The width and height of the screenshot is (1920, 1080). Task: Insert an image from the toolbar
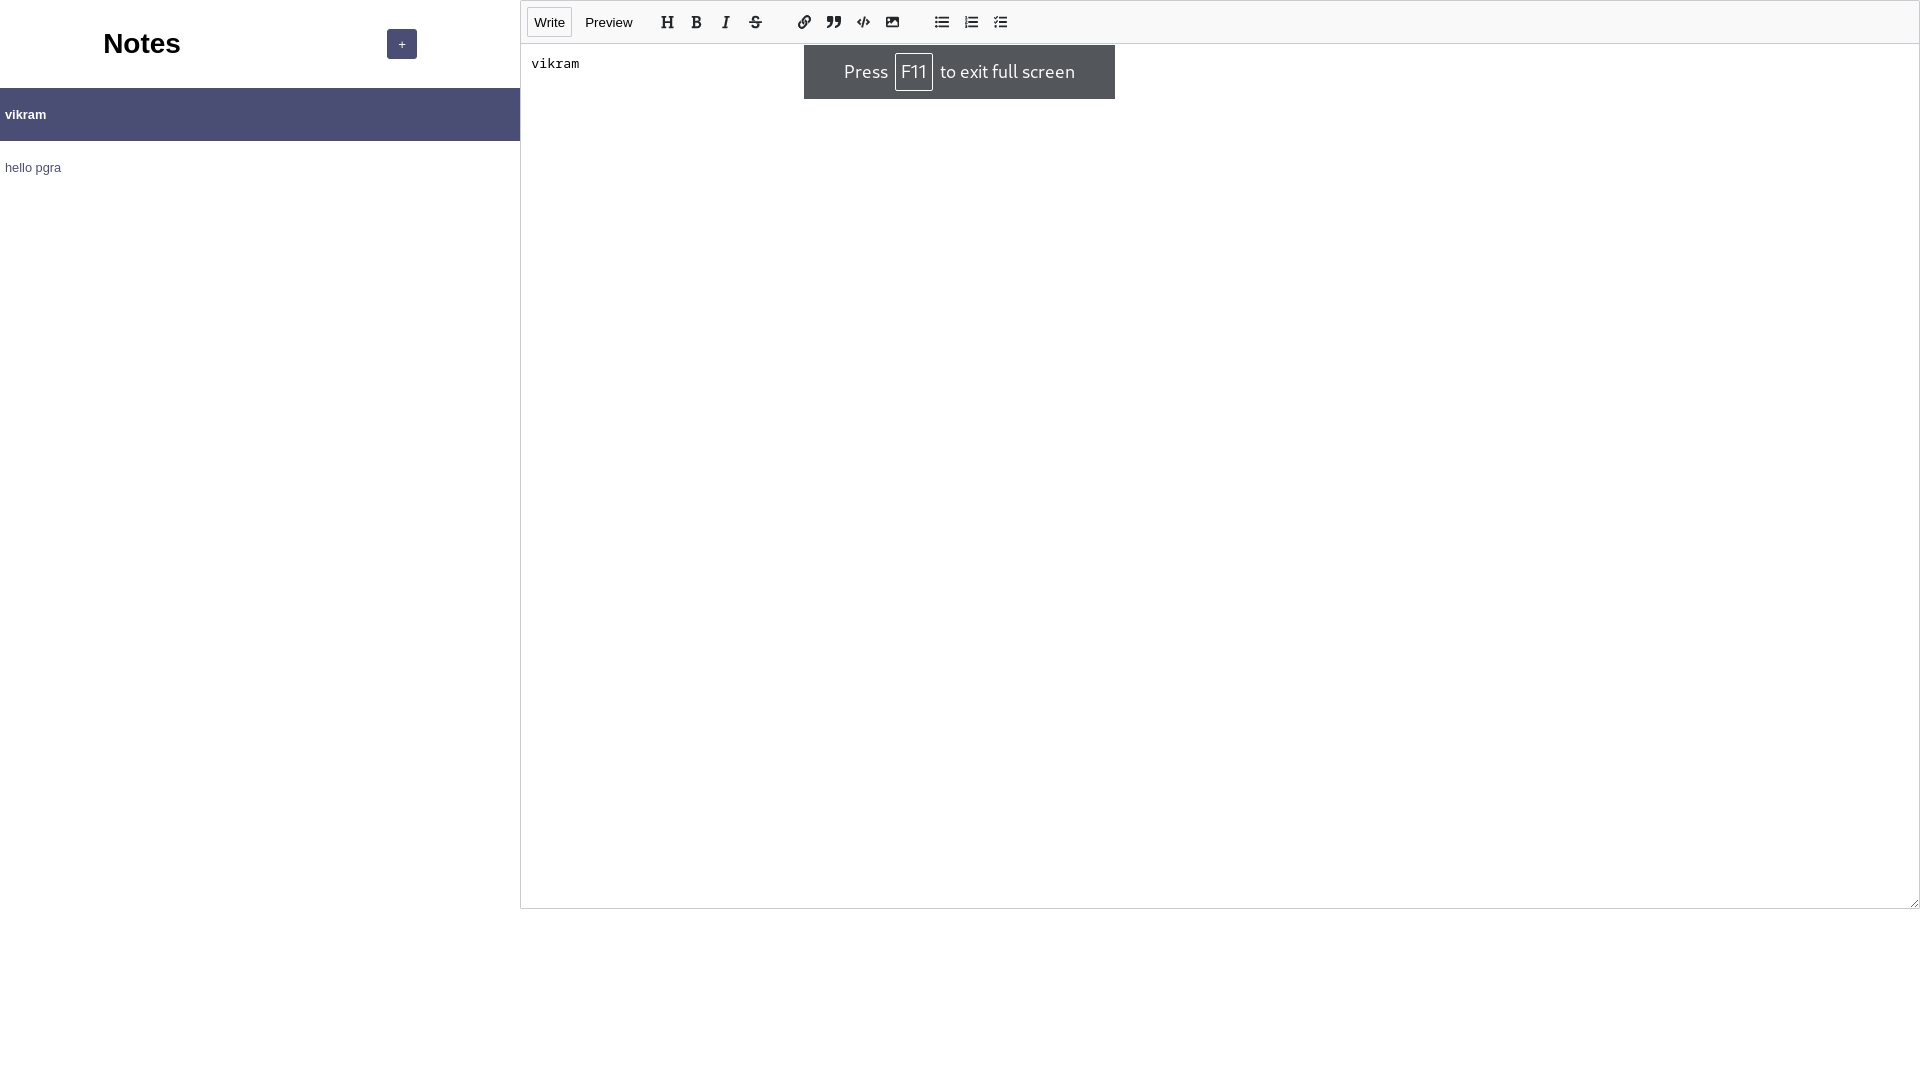(893, 22)
